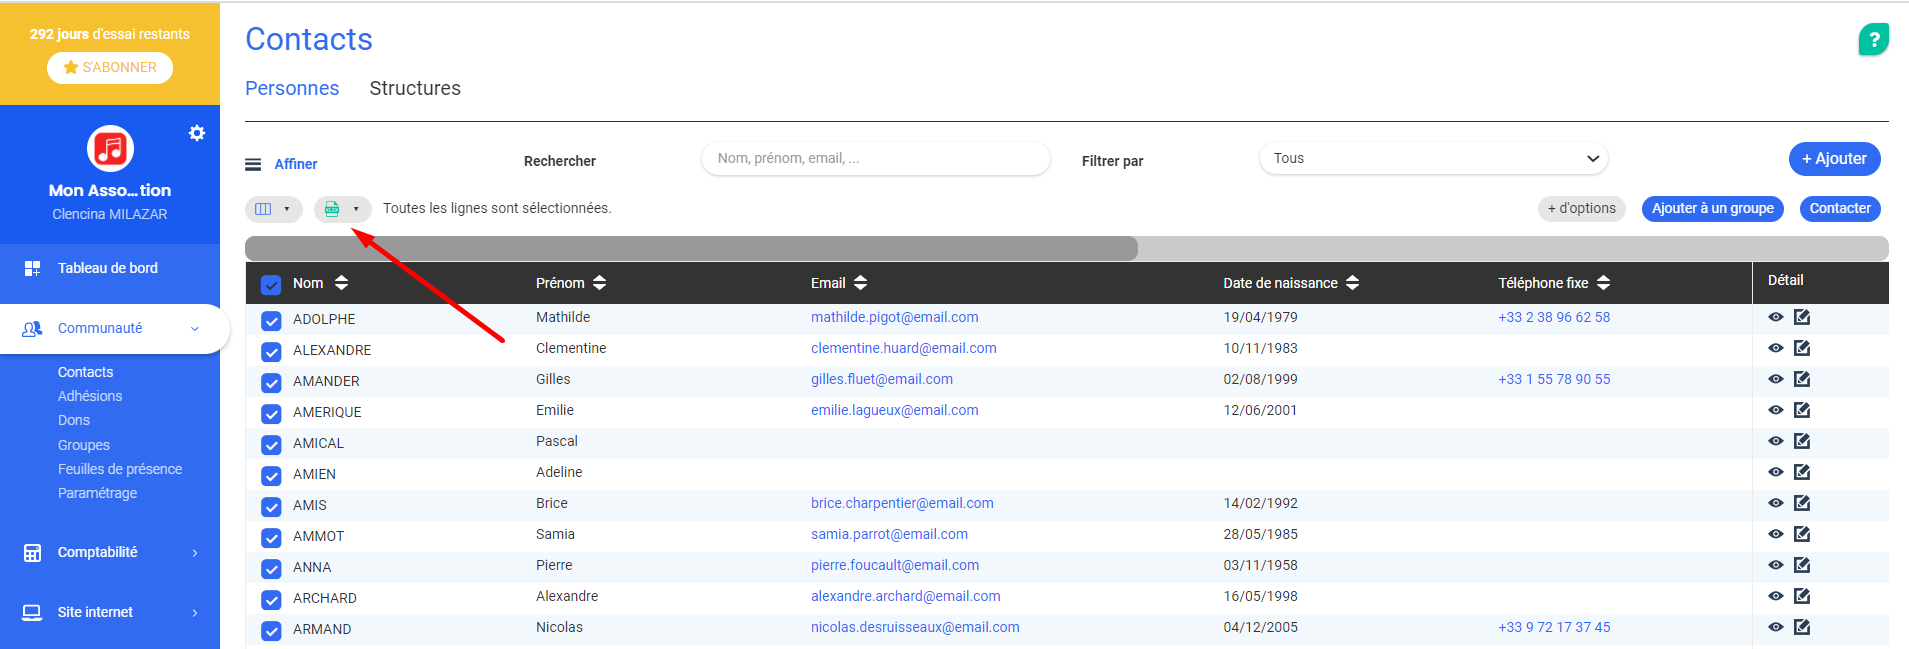Click Ajouter à un groupe button
Viewport: 1909px width, 649px height.
coord(1712,208)
